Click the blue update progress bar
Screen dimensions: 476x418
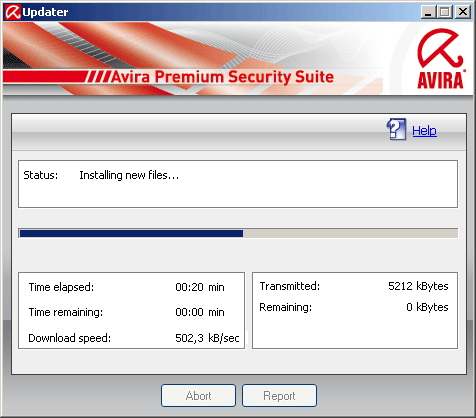[x=131, y=233]
